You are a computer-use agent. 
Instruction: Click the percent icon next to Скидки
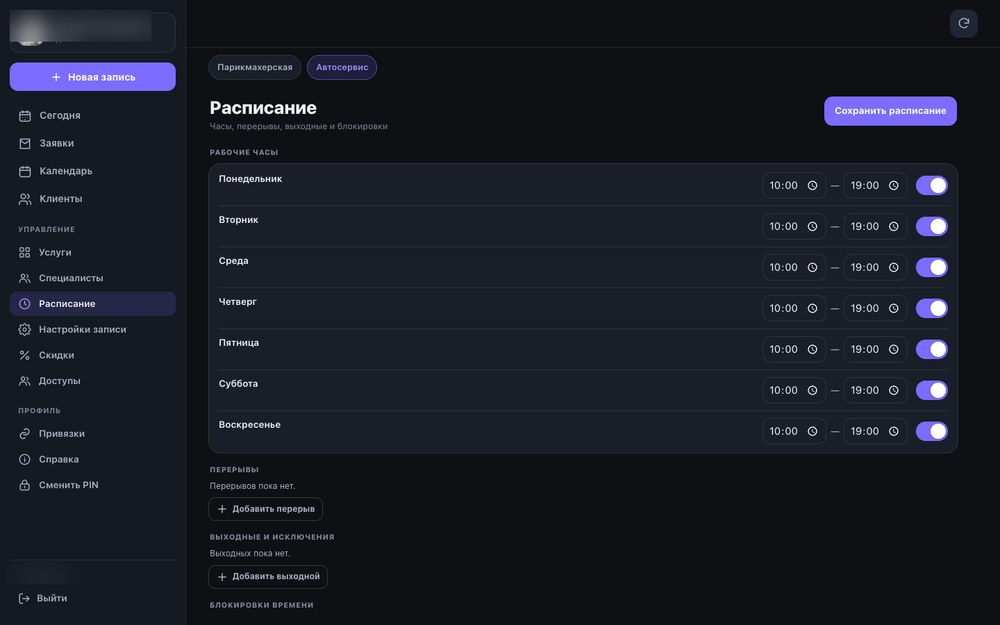coord(24,355)
